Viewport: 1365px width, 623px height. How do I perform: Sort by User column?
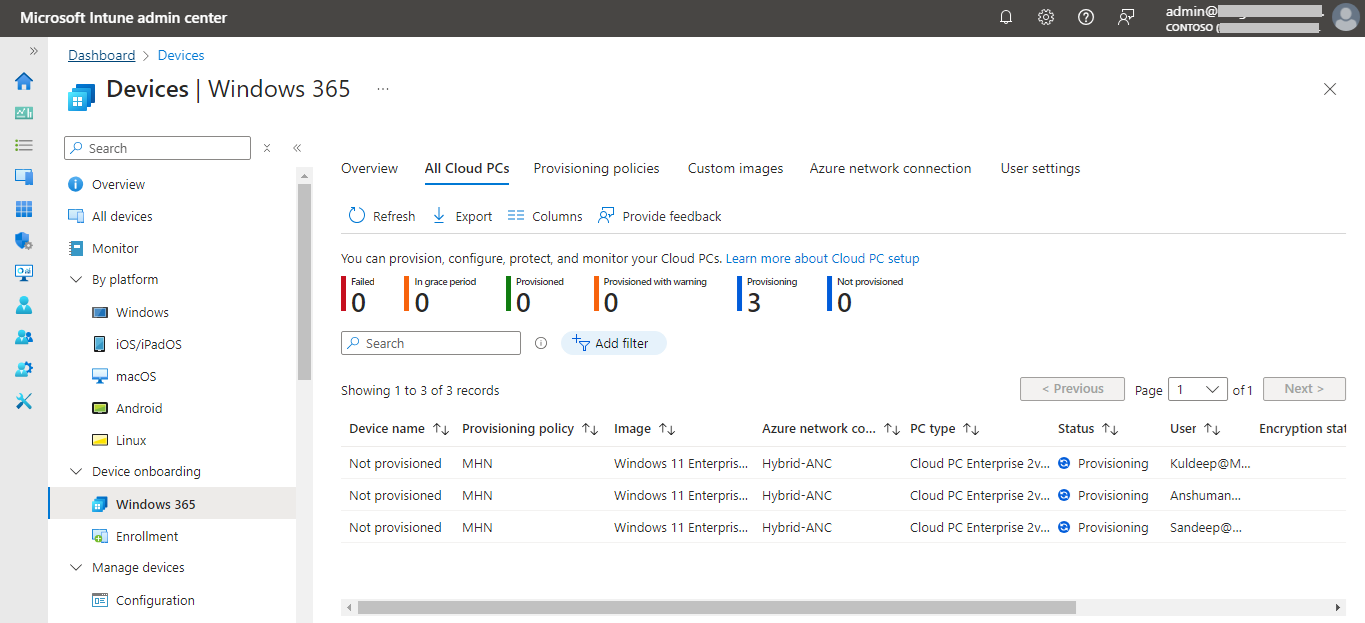pos(1195,428)
